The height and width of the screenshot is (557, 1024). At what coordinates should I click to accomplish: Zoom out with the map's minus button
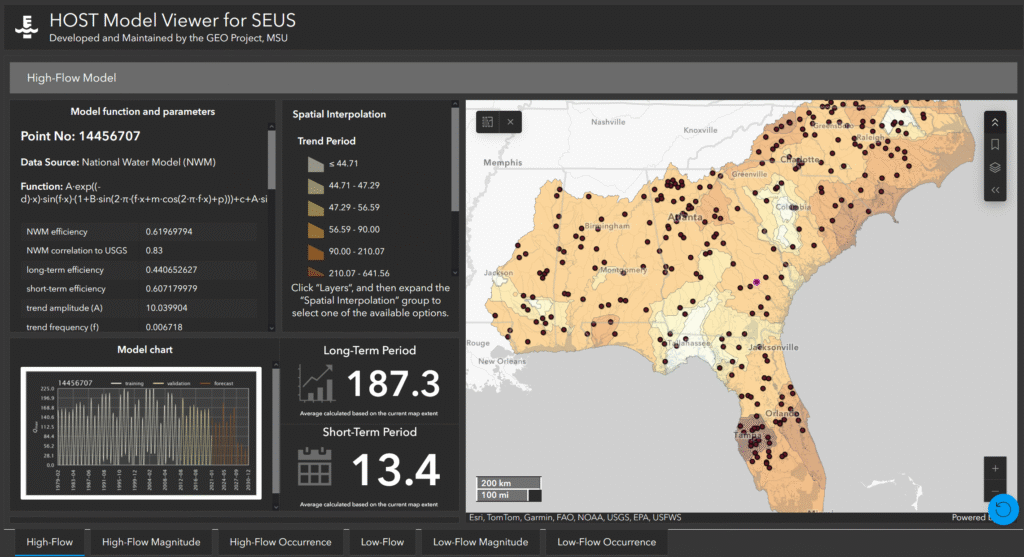pyautogui.click(x=994, y=490)
